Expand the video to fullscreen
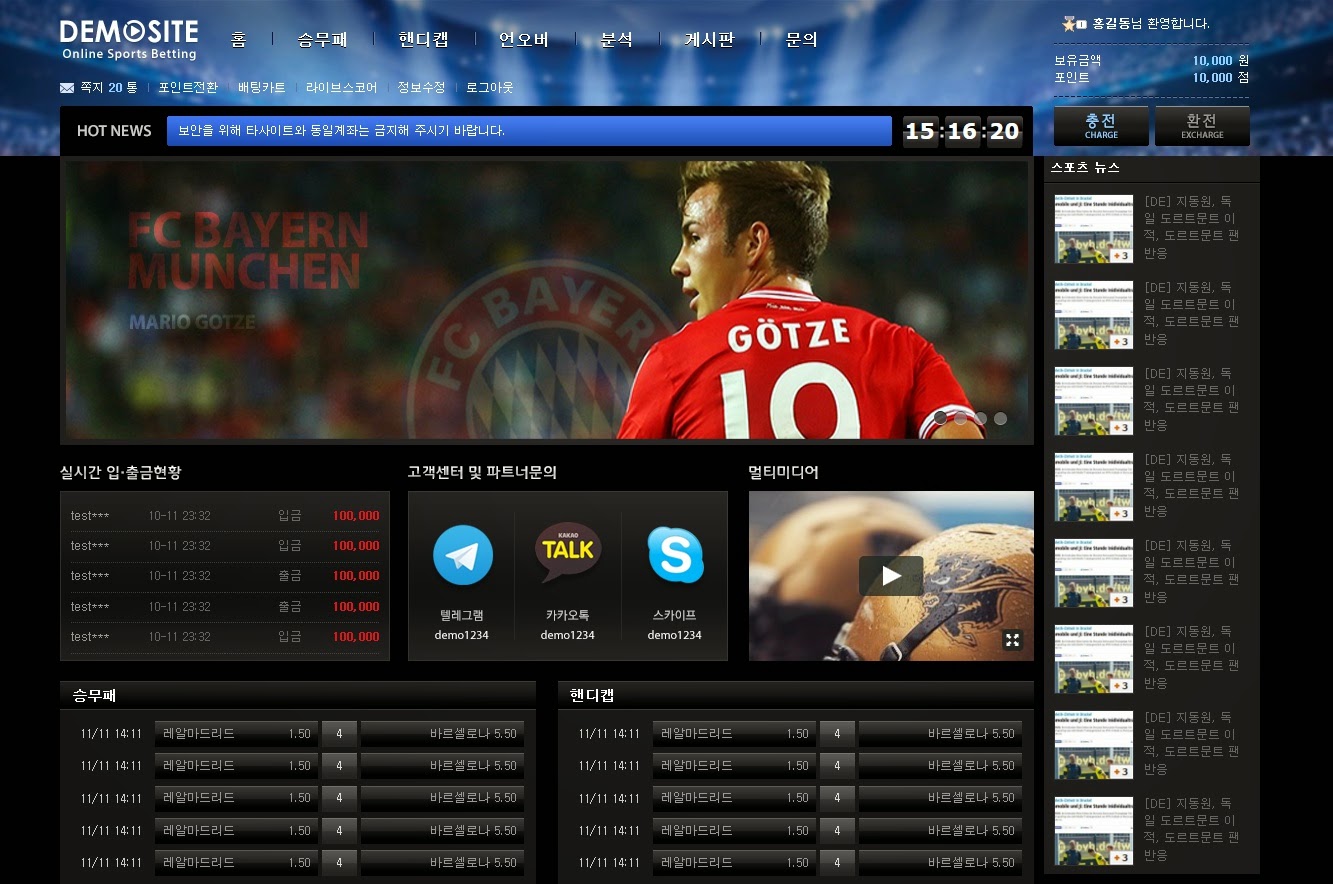The image size is (1333, 884). click(1012, 640)
